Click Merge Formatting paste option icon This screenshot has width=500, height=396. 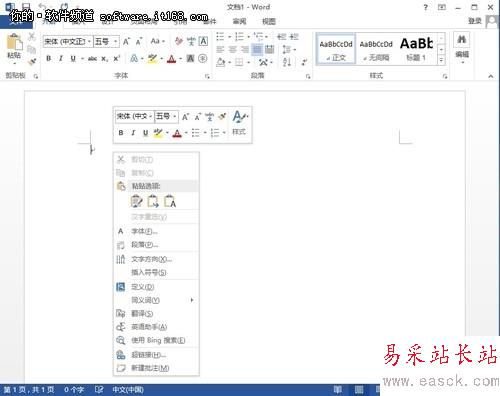pyautogui.click(x=153, y=201)
